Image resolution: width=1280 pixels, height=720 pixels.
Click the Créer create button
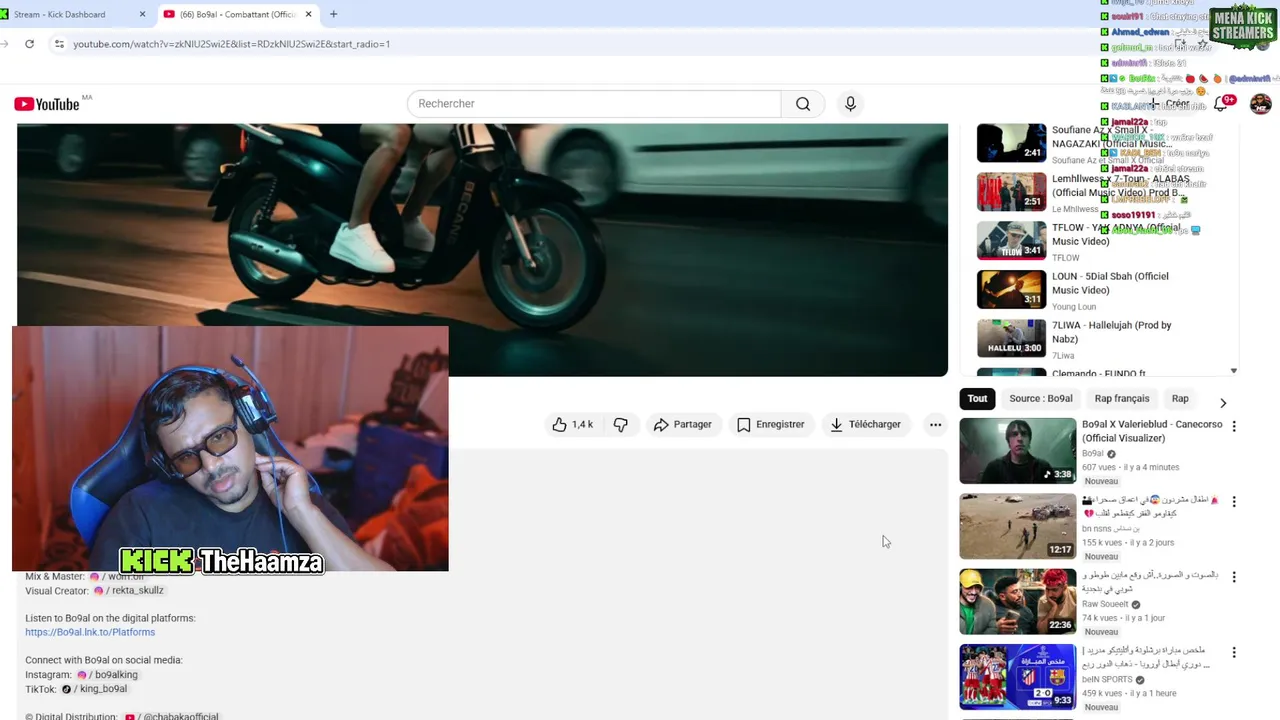click(1171, 104)
